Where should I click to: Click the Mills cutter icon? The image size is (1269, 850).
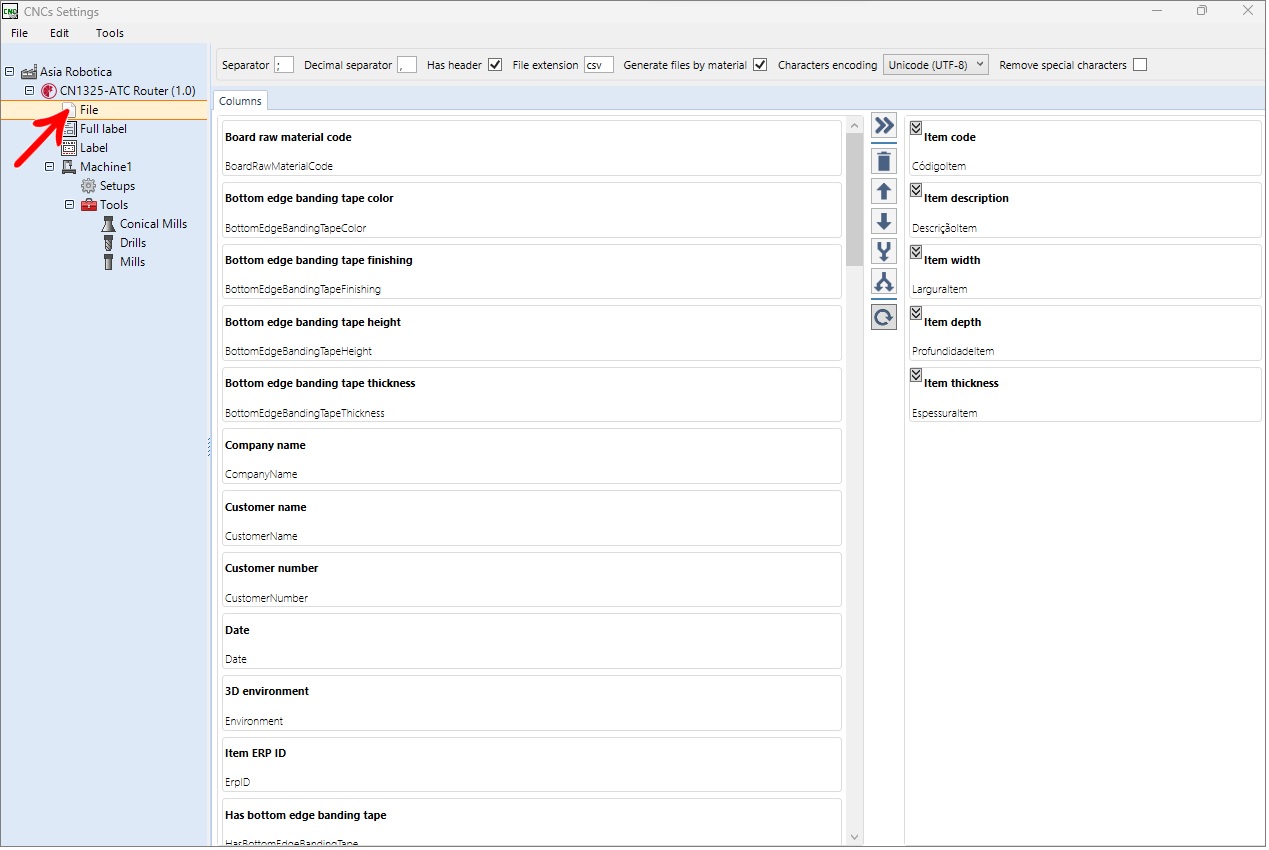pyautogui.click(x=109, y=262)
